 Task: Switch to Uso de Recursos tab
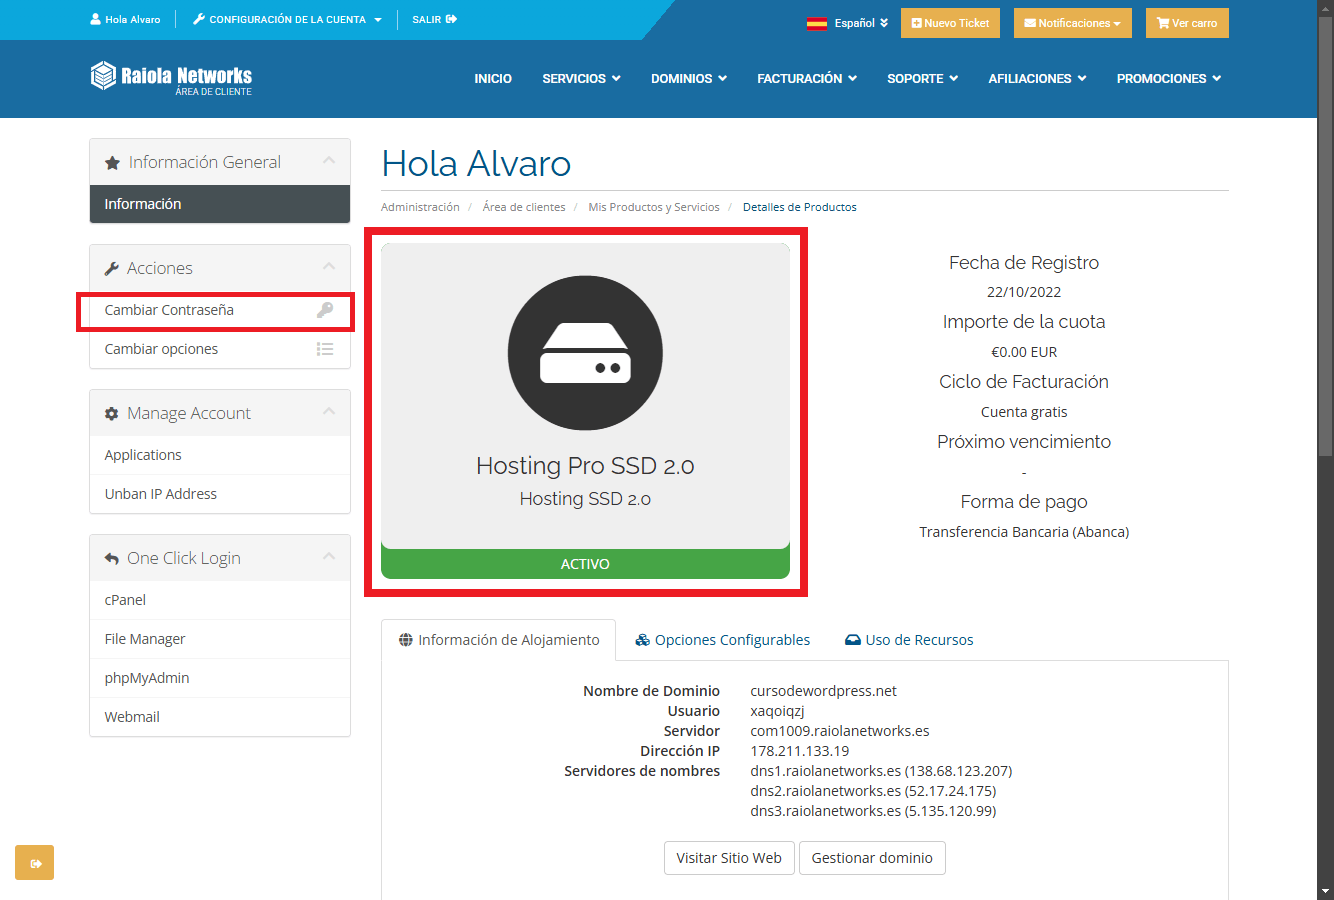(909, 640)
